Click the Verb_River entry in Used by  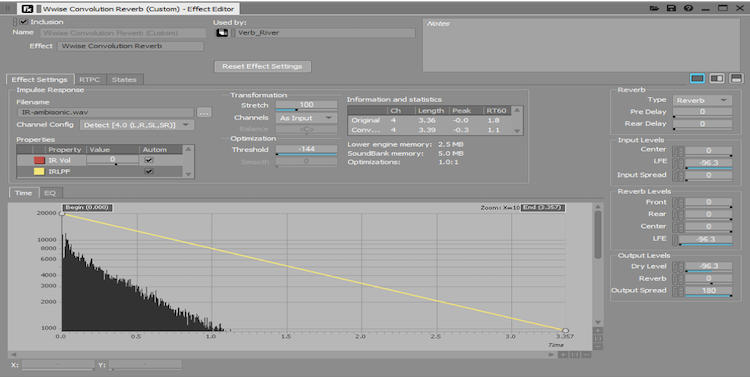(323, 33)
